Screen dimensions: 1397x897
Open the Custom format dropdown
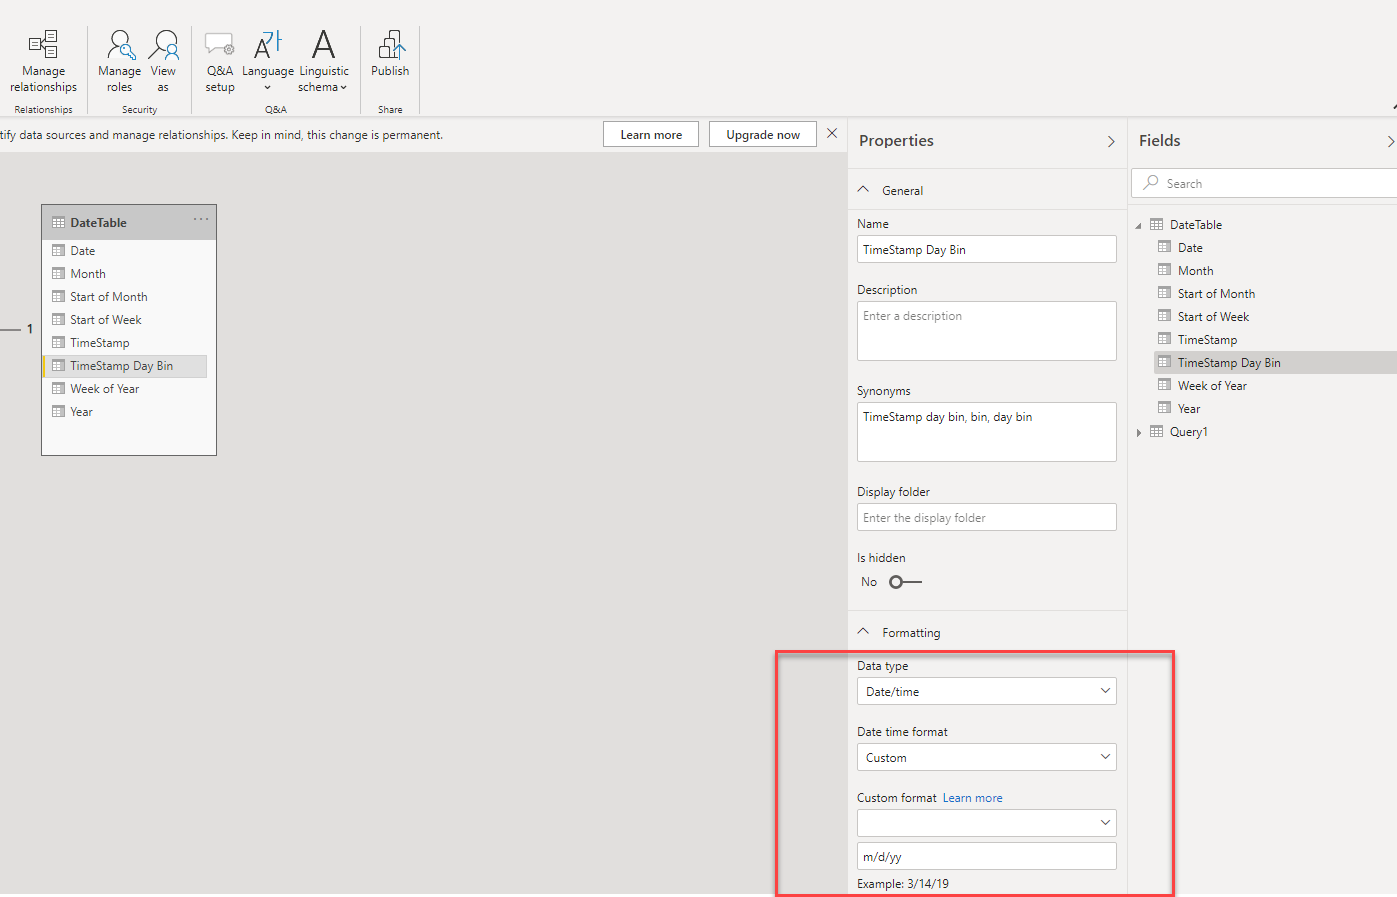986,823
